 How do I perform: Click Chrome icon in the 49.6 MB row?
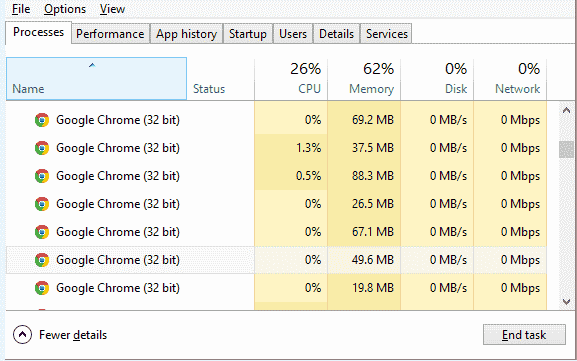[x=42, y=260]
